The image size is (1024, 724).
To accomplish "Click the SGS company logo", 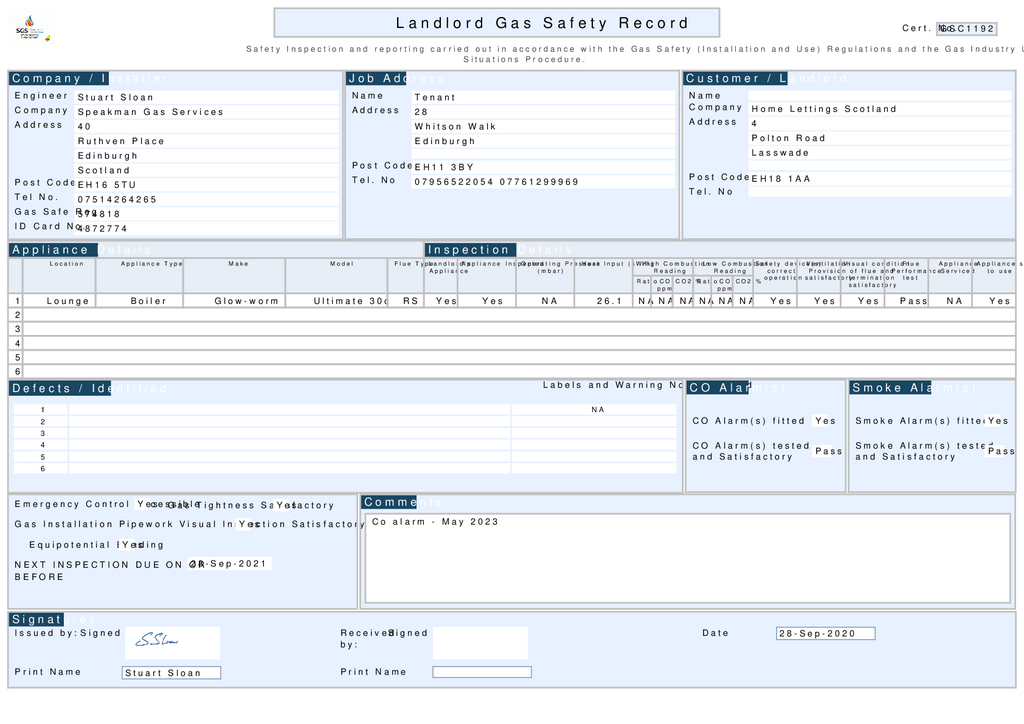I will (32, 28).
